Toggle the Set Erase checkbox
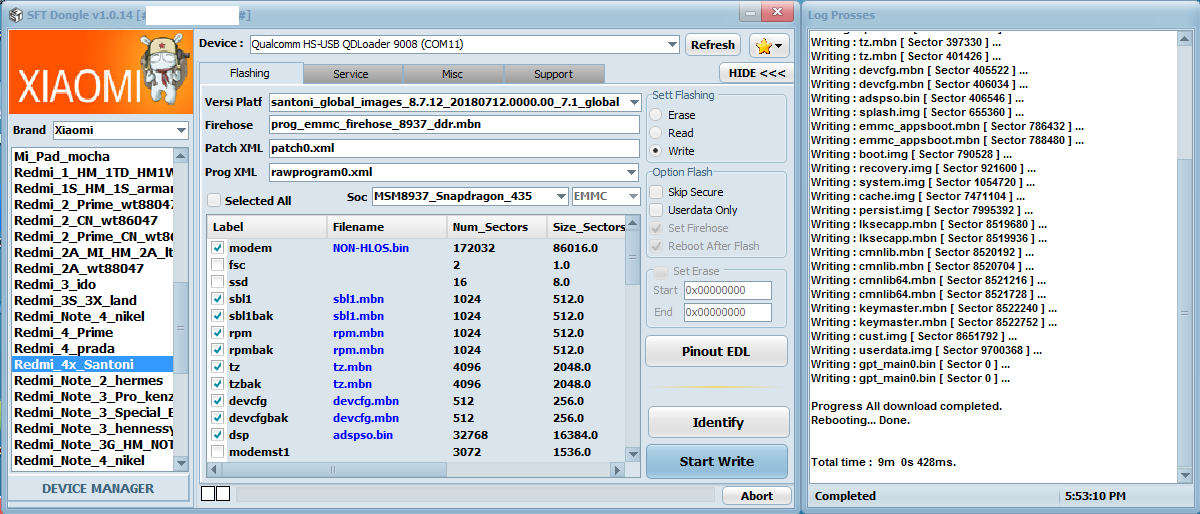The image size is (1200, 514). [660, 271]
